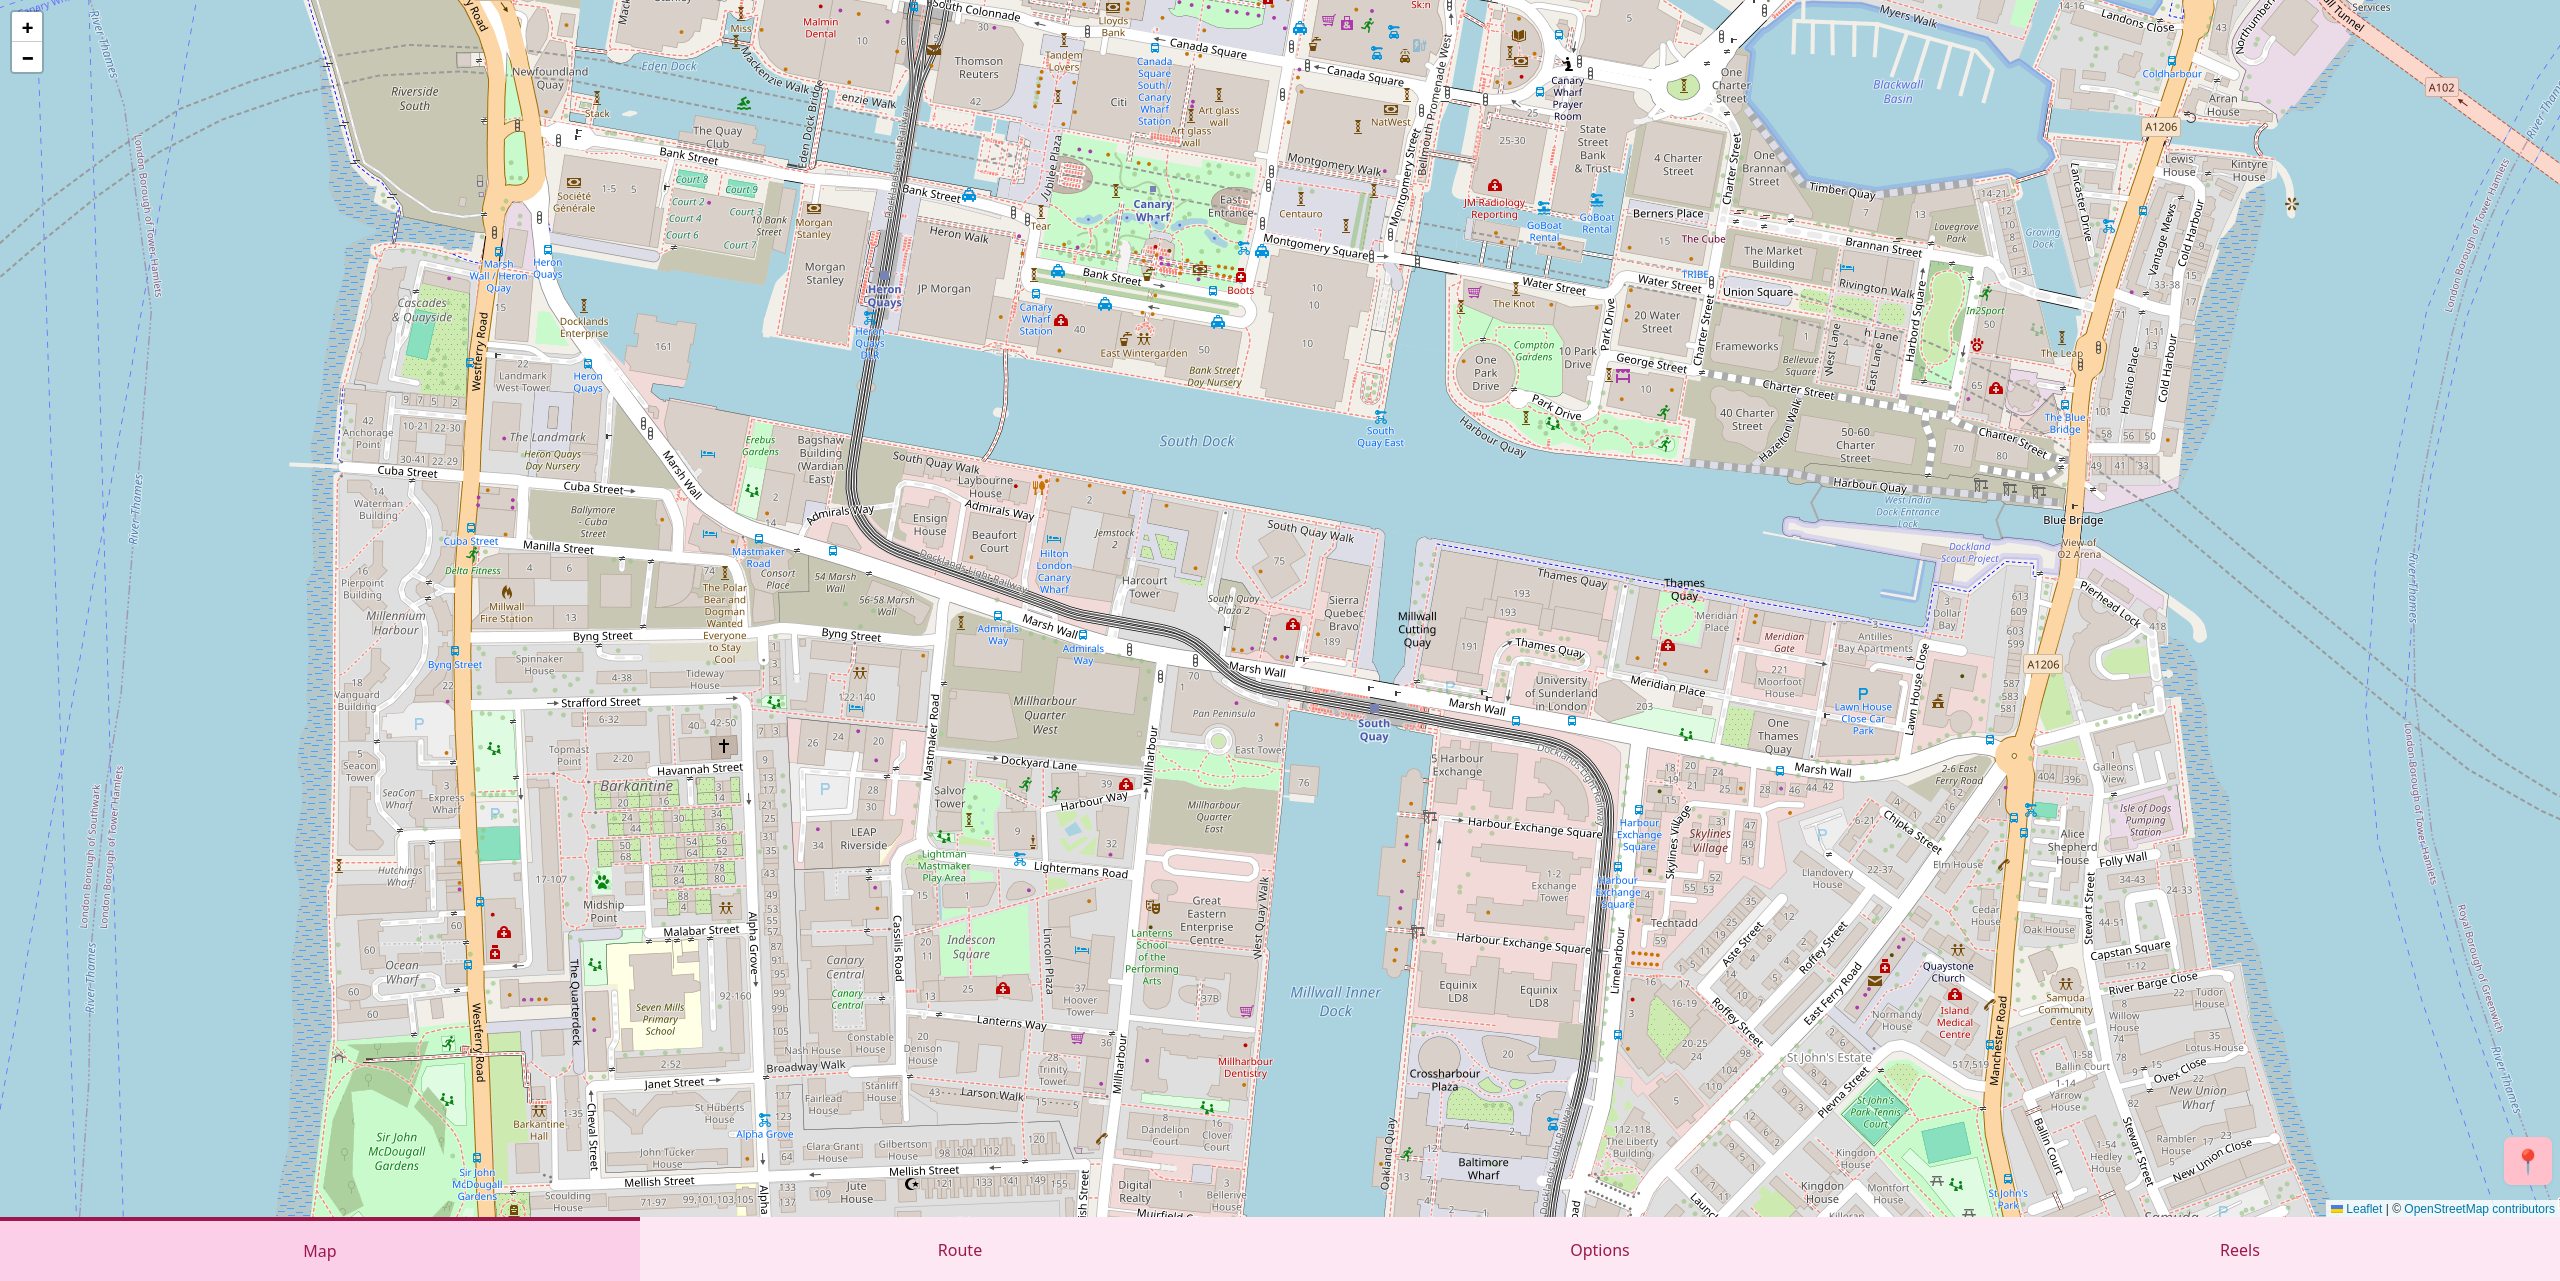
Task: Open the OpenStreetMap contributors link
Action: [x=2478, y=1209]
